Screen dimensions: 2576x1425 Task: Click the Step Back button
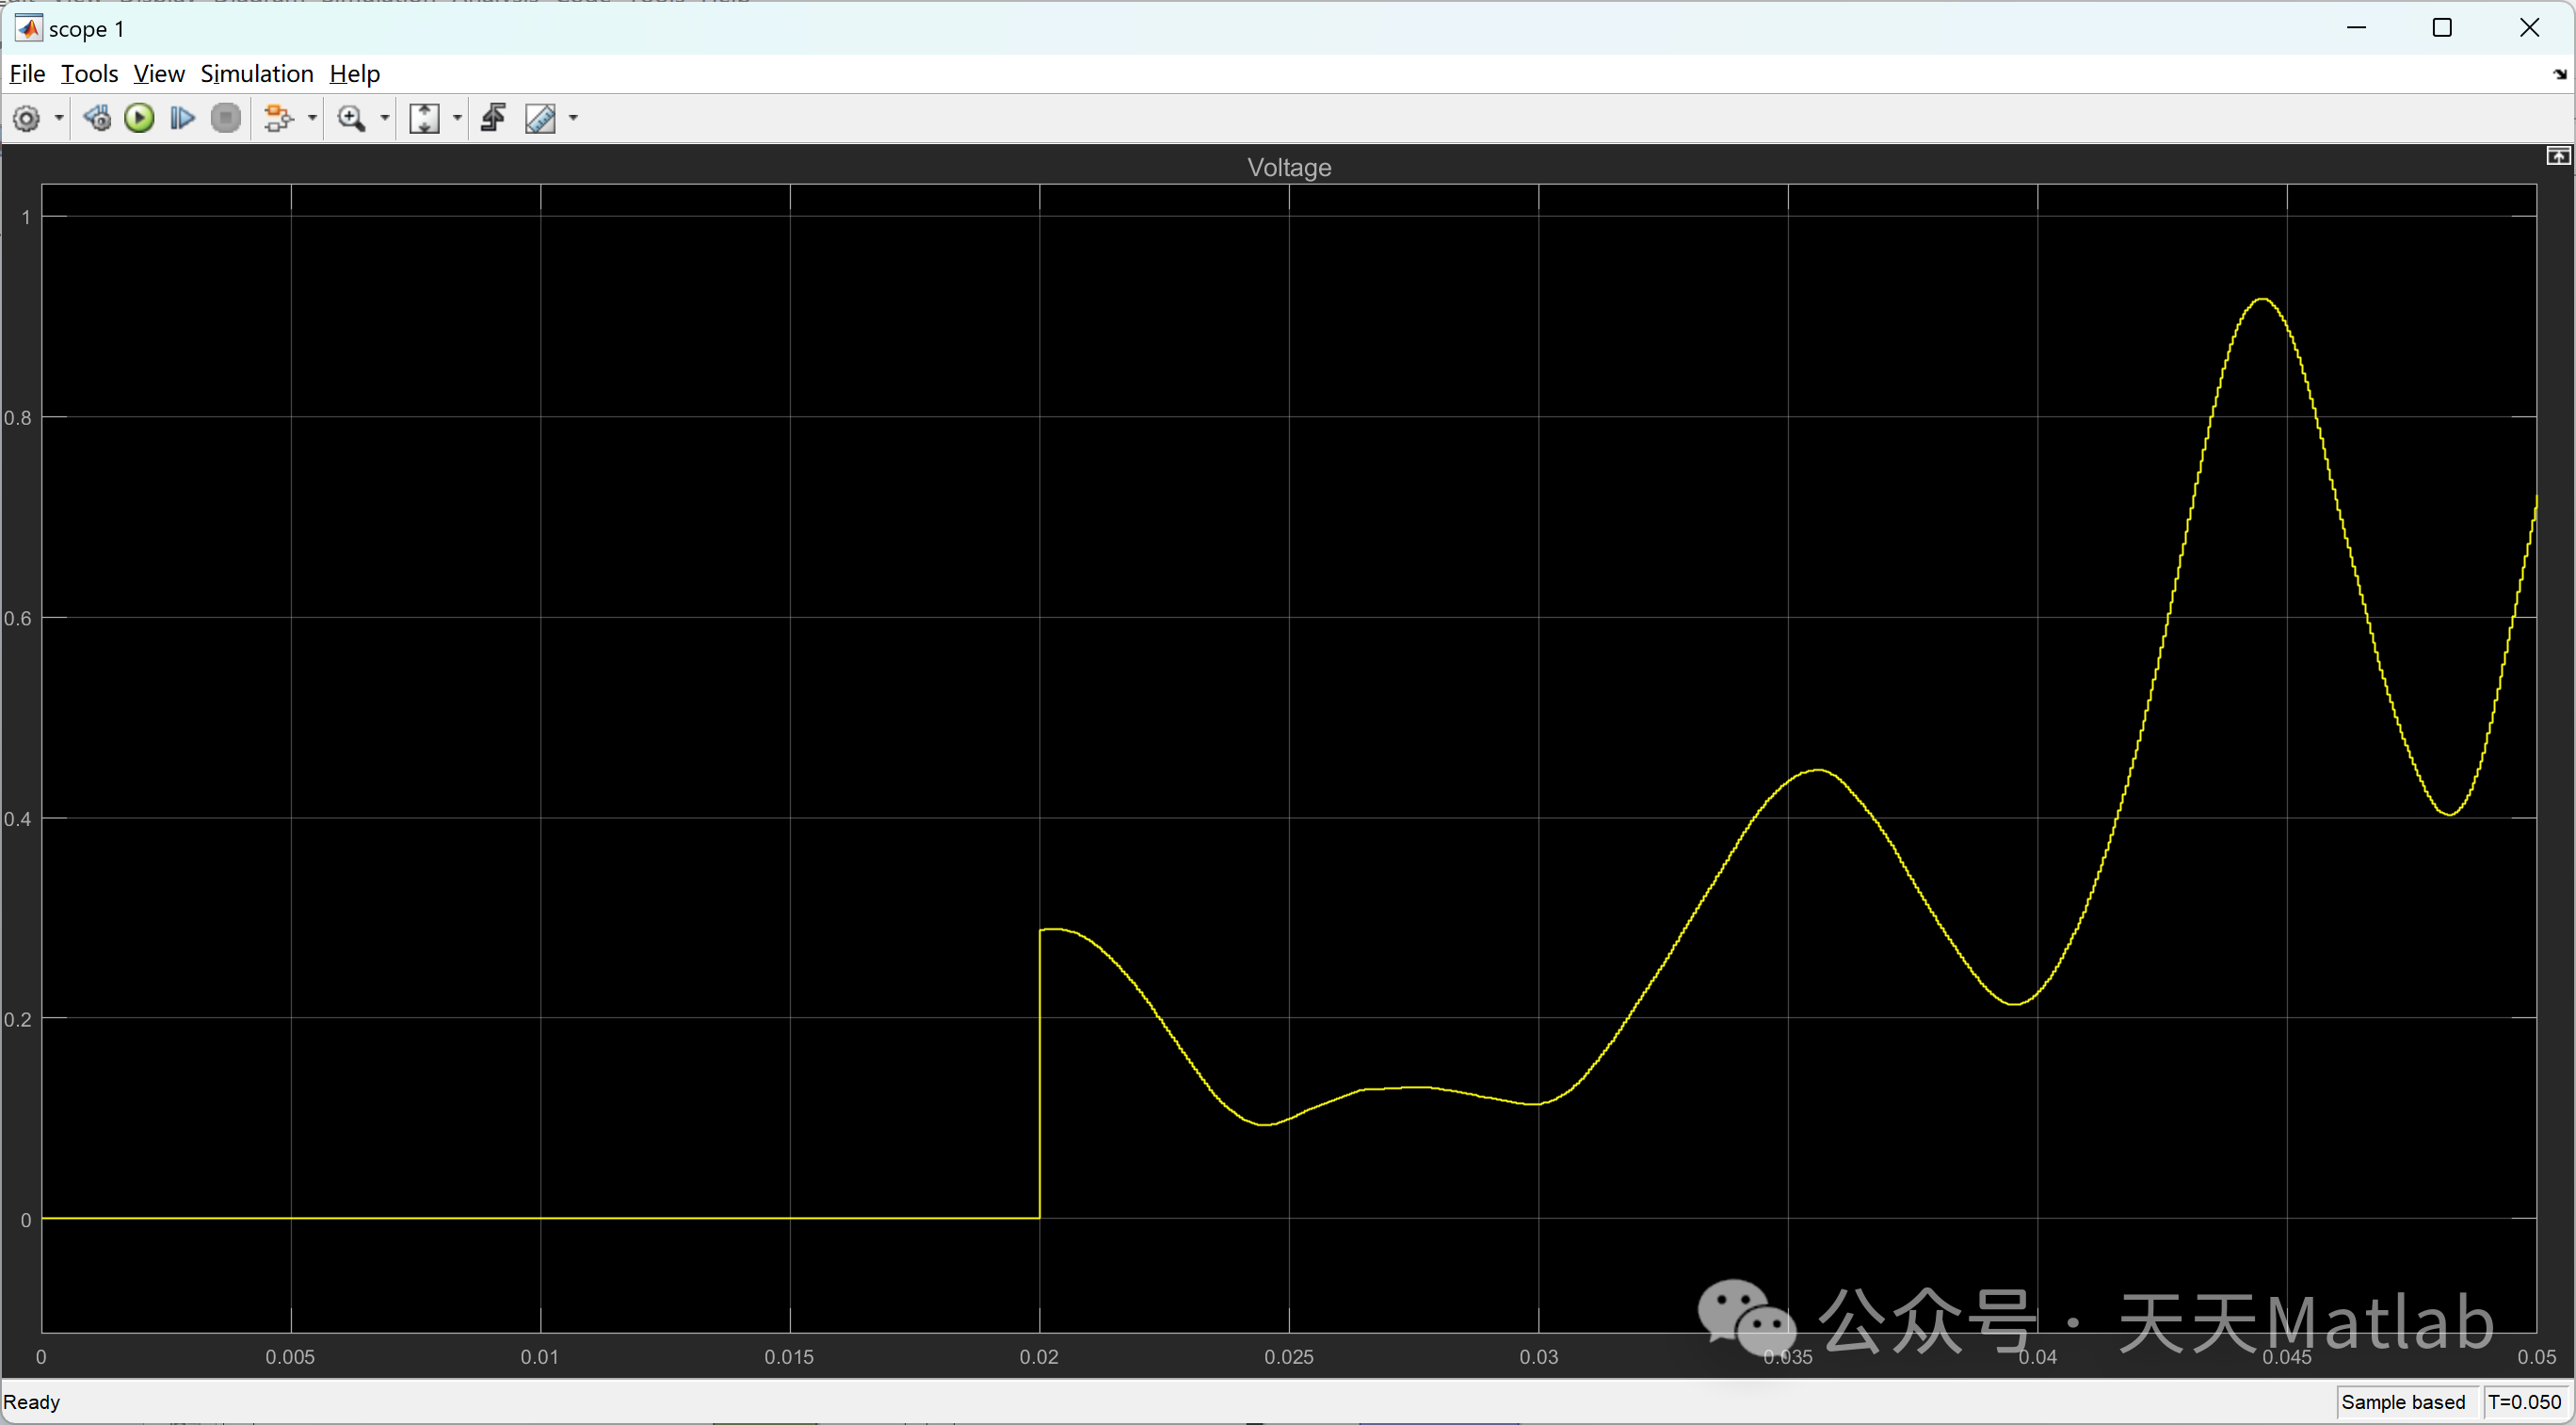[x=97, y=119]
